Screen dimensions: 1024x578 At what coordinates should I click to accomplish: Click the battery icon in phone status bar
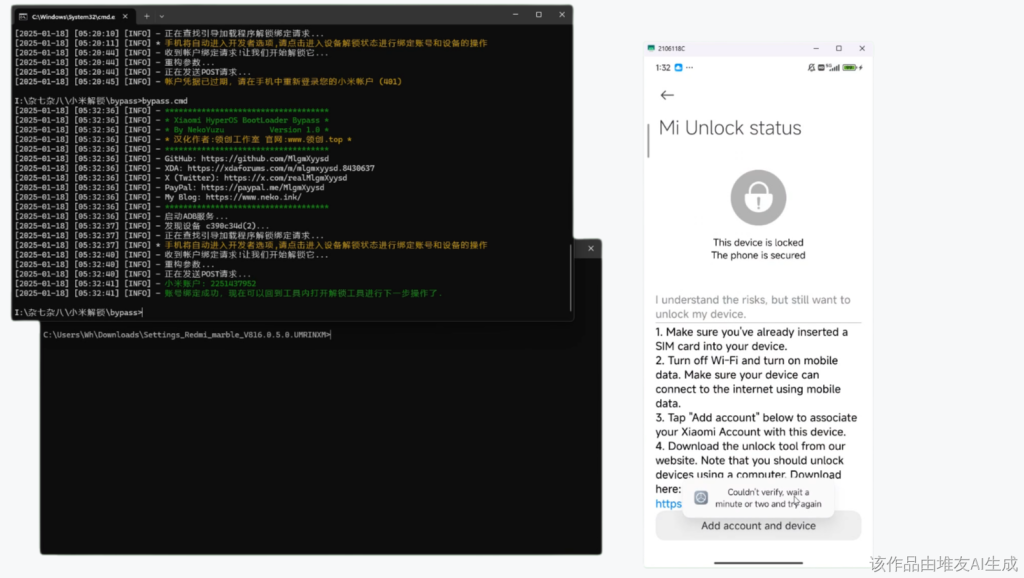pos(850,68)
